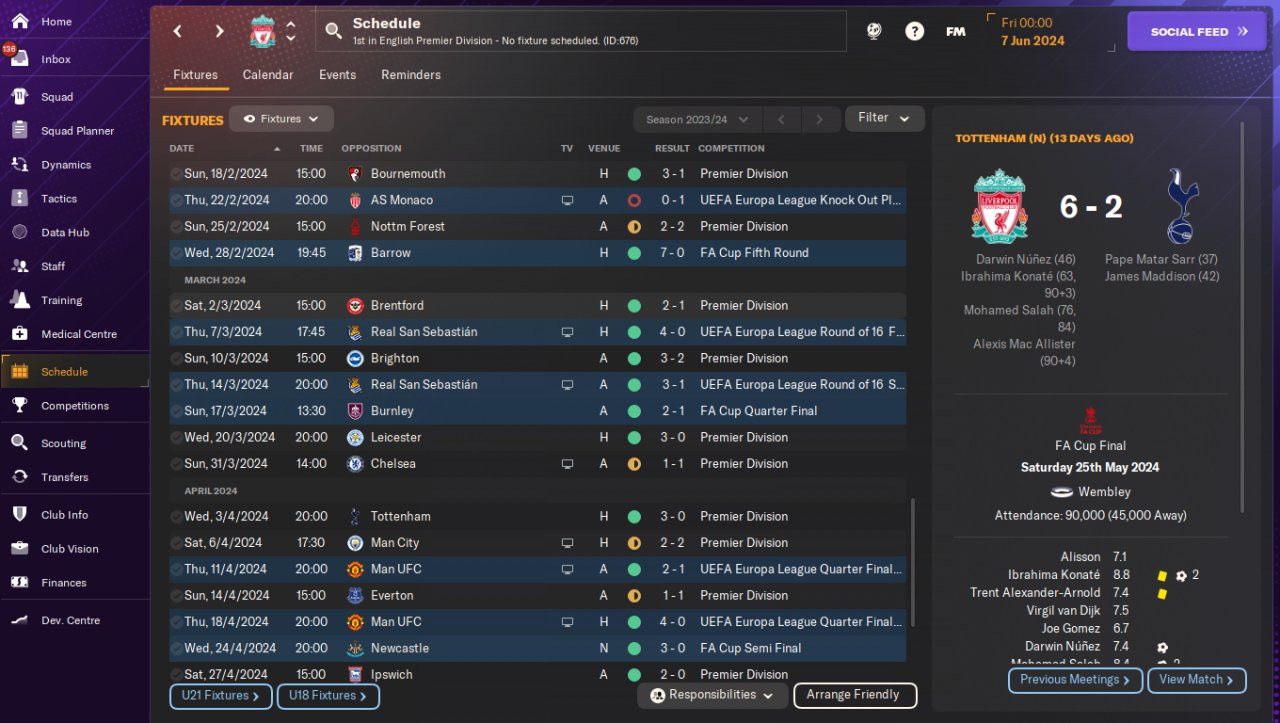Screen dimensions: 1280x723
Task: Toggle check mark on Man City fixture
Action: click(x=176, y=543)
